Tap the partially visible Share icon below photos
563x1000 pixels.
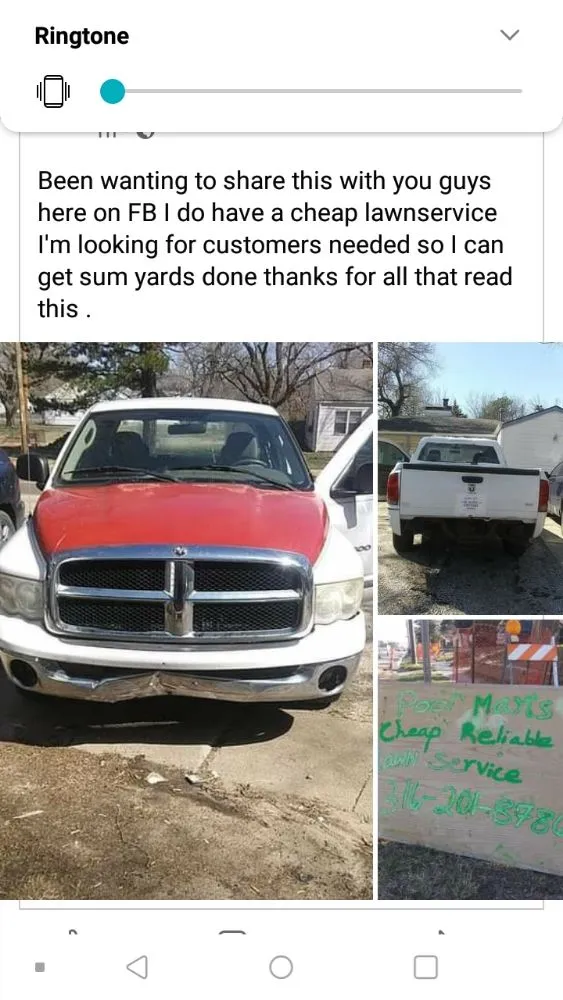tap(440, 932)
